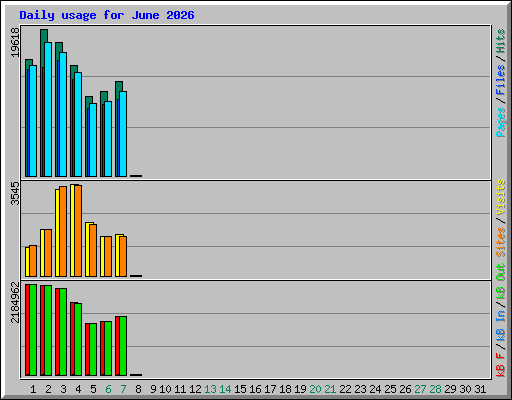
Task: Select the 3545 middle chart axis value
Action: [x=15, y=193]
